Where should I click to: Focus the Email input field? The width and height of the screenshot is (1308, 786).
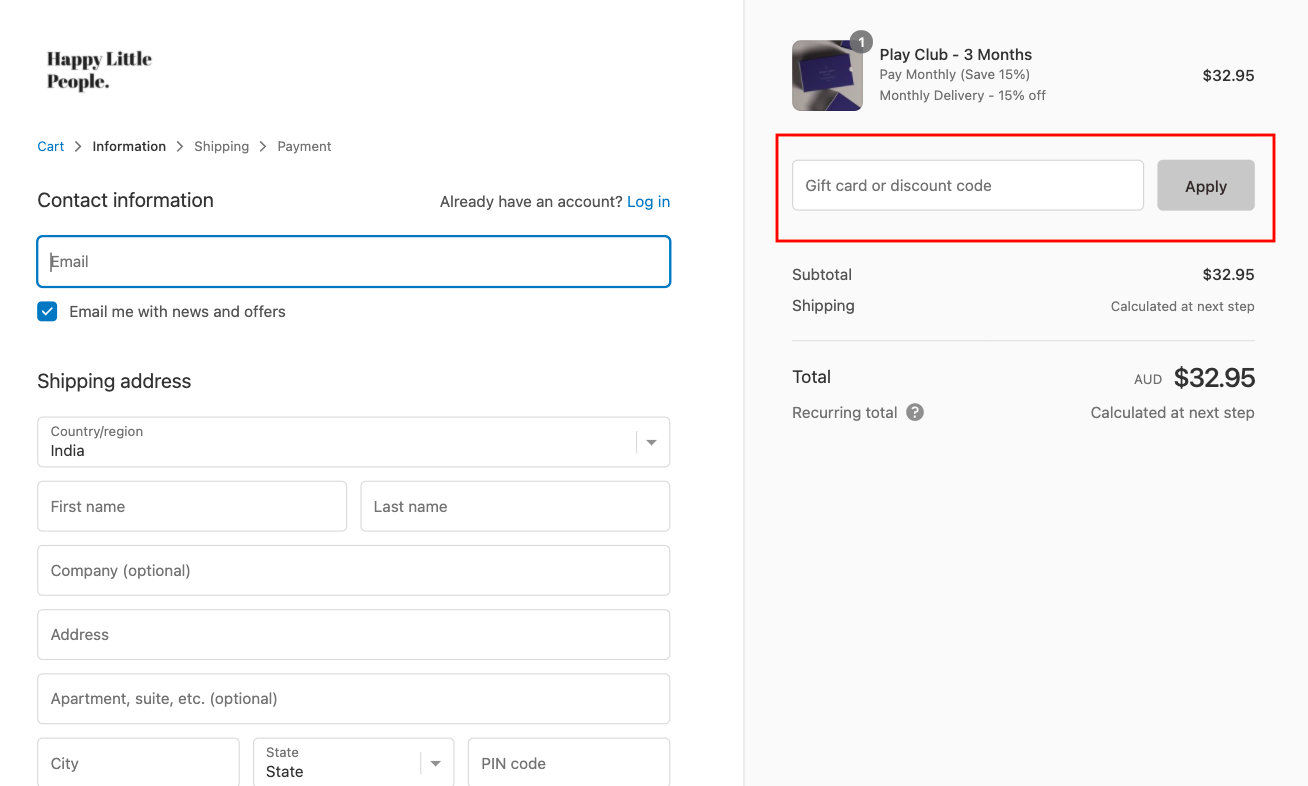[353, 261]
